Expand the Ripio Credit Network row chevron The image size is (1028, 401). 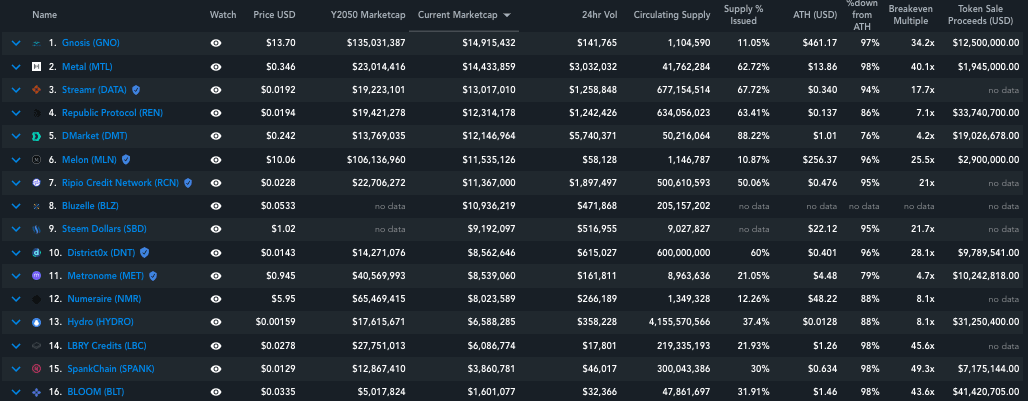[x=16, y=183]
